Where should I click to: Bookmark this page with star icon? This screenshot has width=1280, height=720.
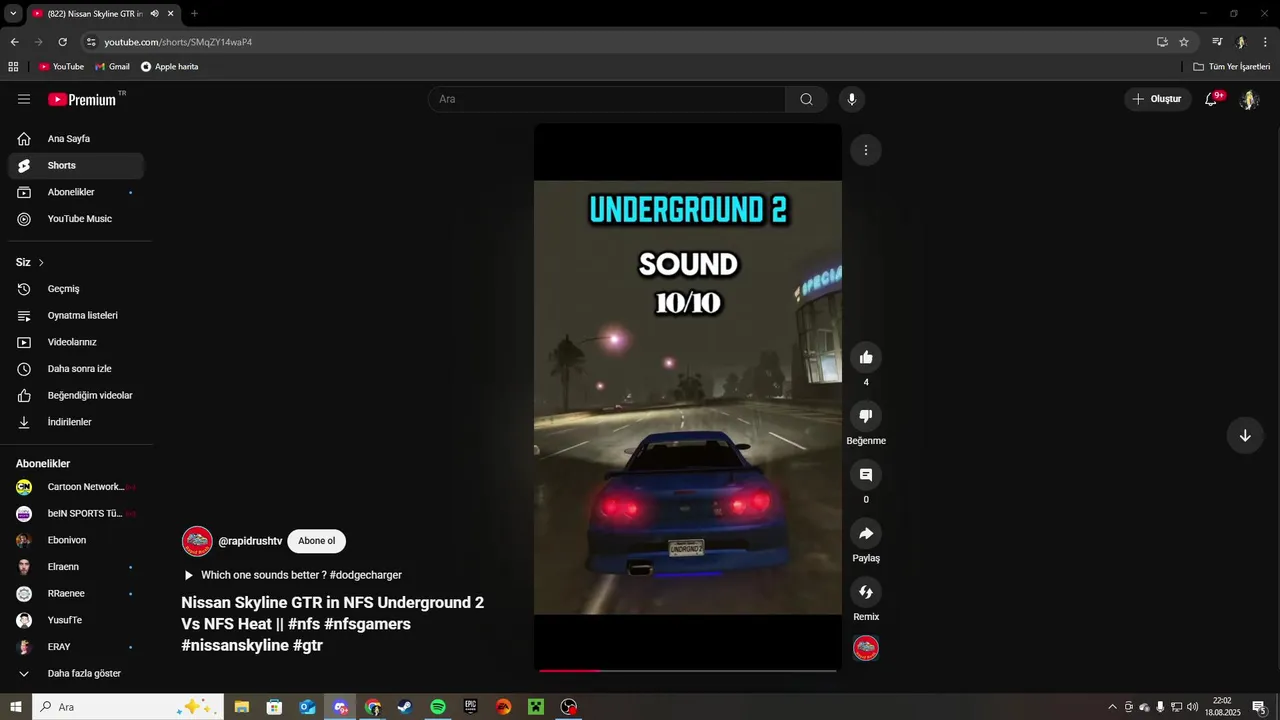tap(1184, 42)
